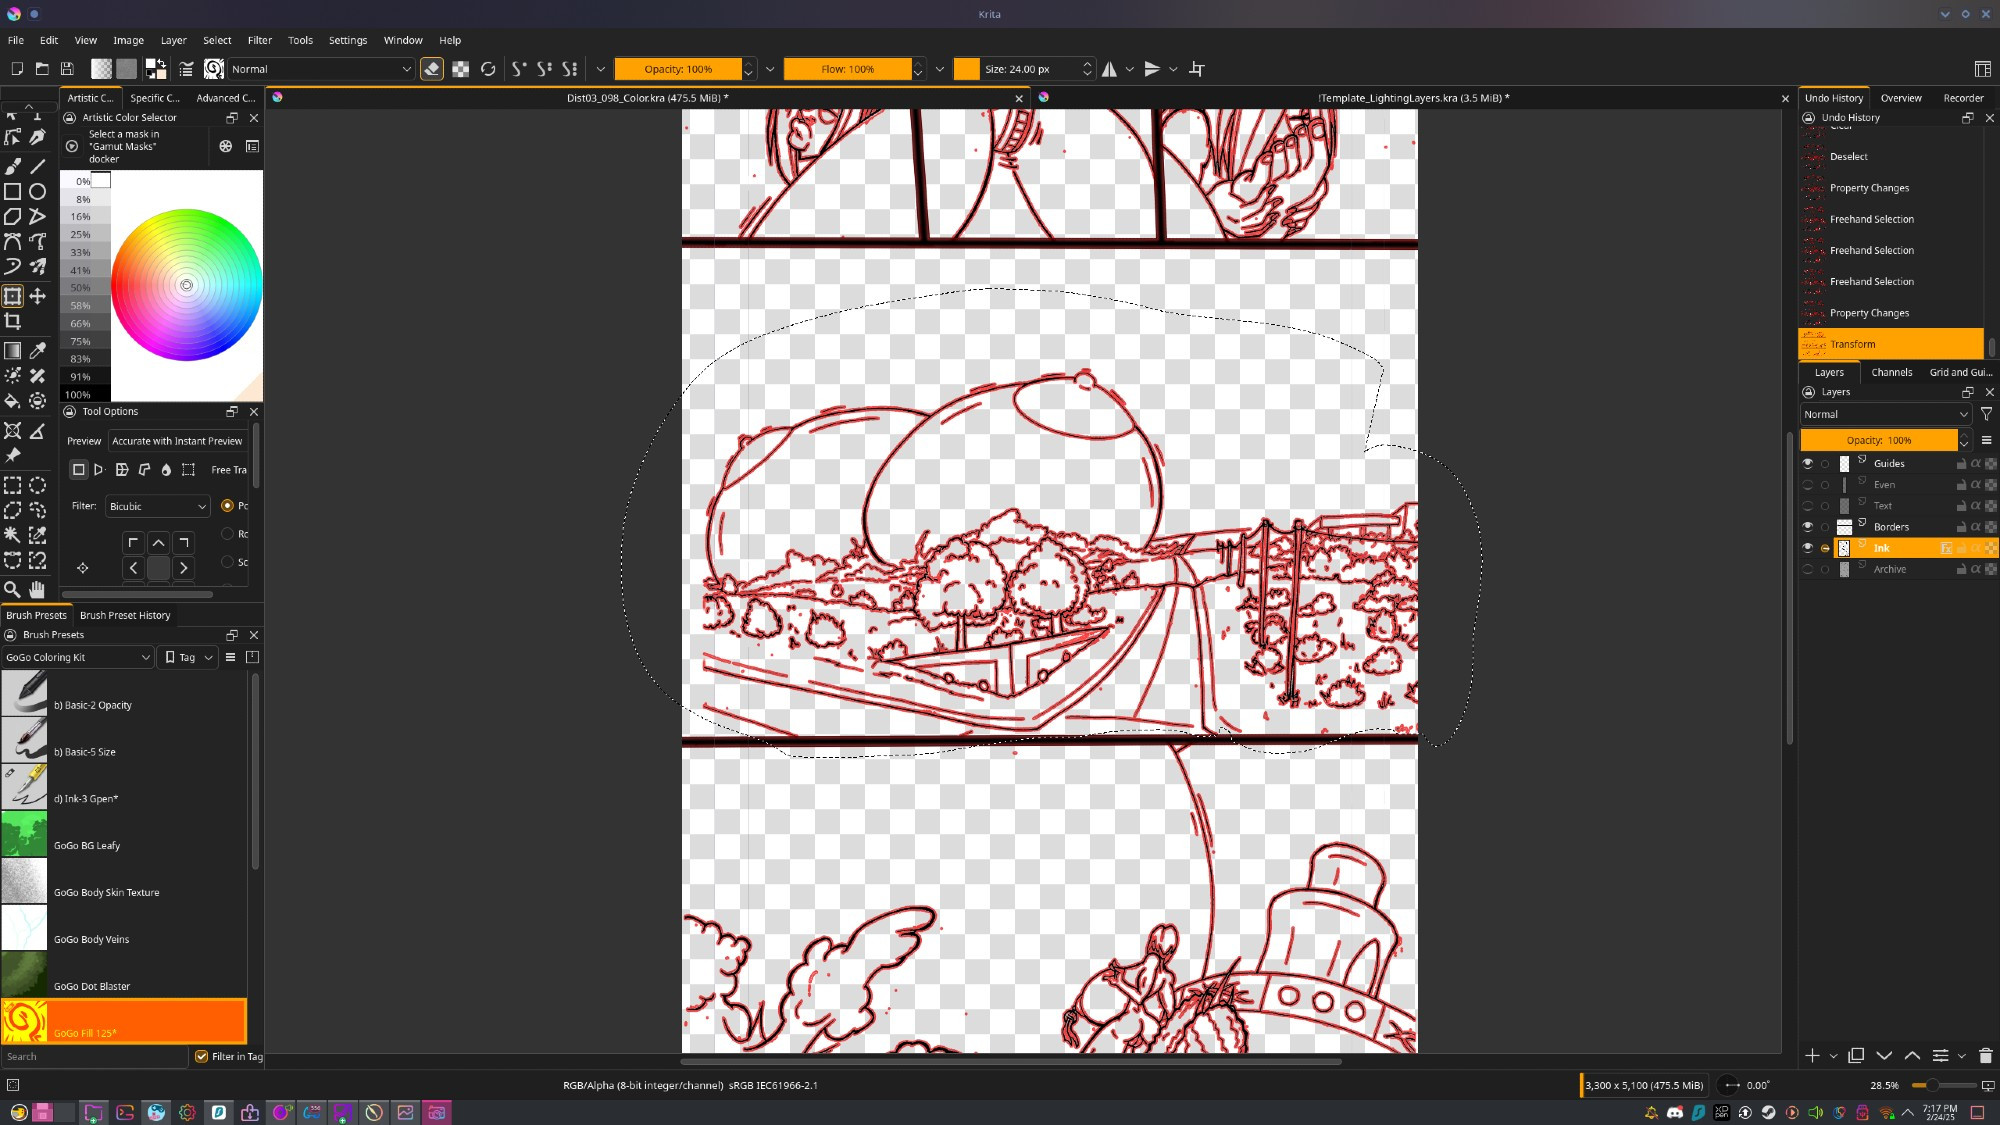Toggle lock on Guides layer
The width and height of the screenshot is (2000, 1125).
click(x=1961, y=464)
